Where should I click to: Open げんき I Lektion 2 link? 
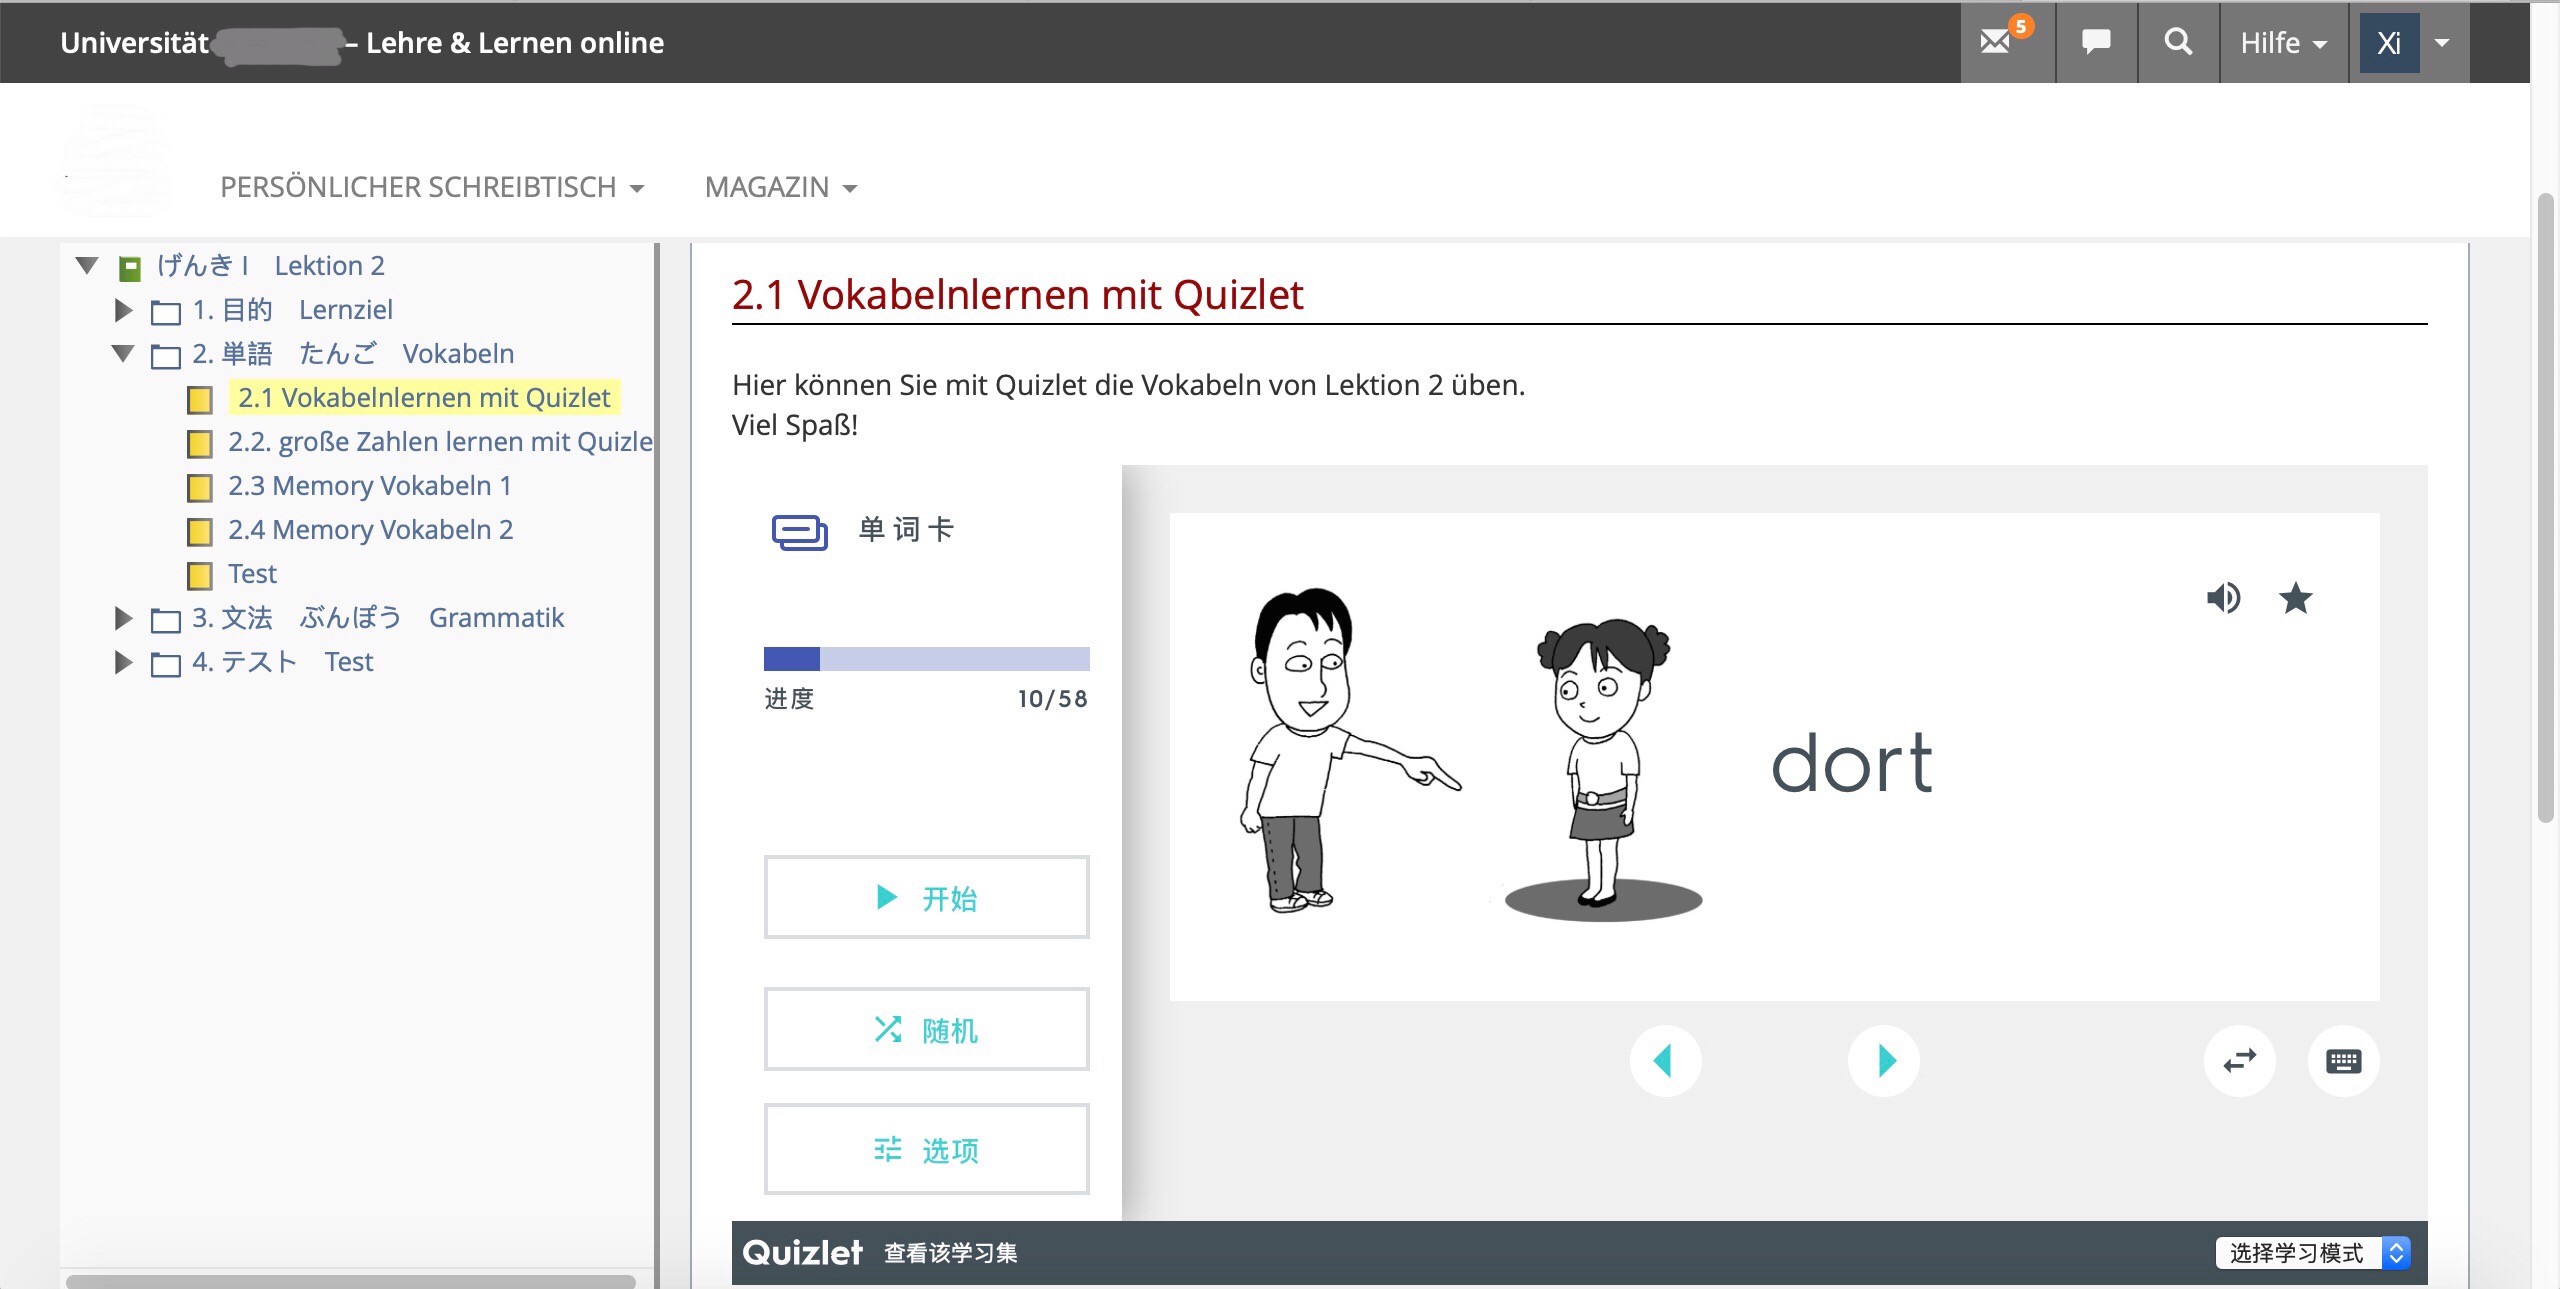pyautogui.click(x=270, y=266)
